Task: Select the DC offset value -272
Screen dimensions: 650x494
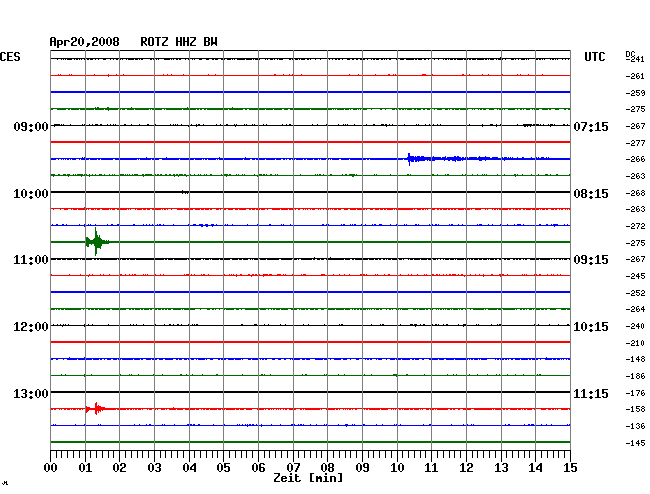Action: tap(635, 226)
